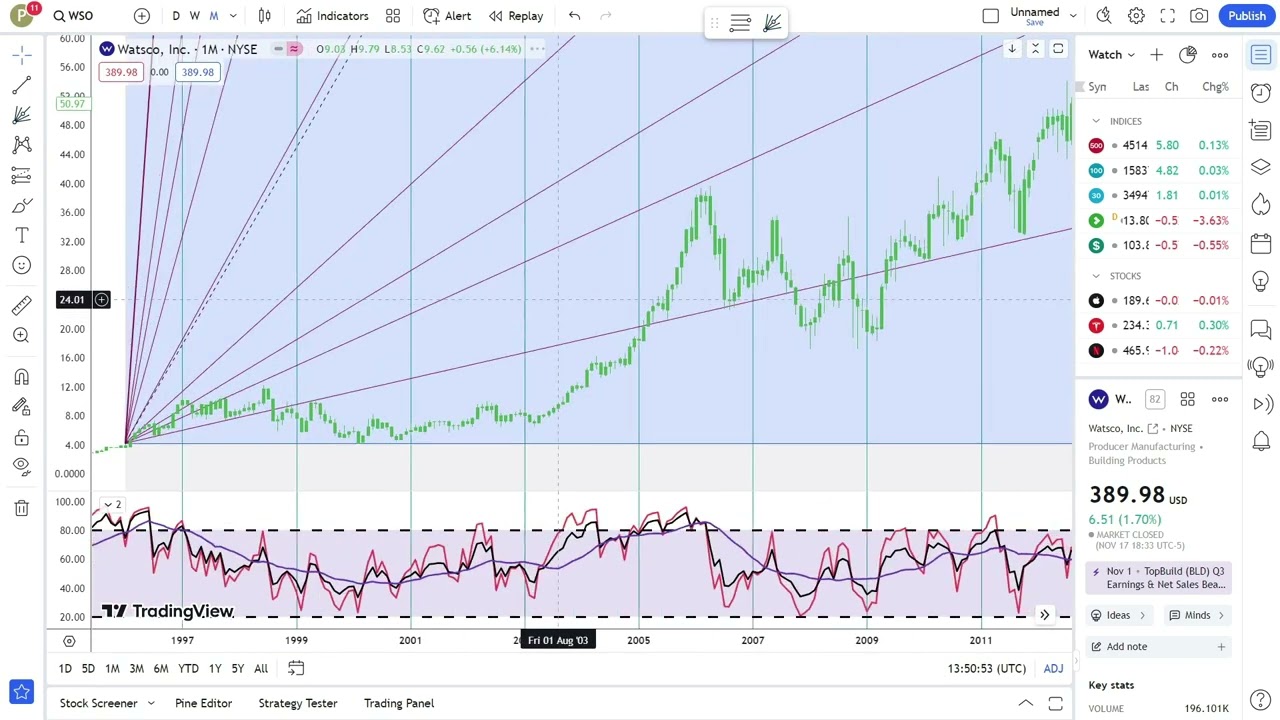The height and width of the screenshot is (720, 1280).
Task: Take a chart snapshot with the camera
Action: coord(1199,16)
